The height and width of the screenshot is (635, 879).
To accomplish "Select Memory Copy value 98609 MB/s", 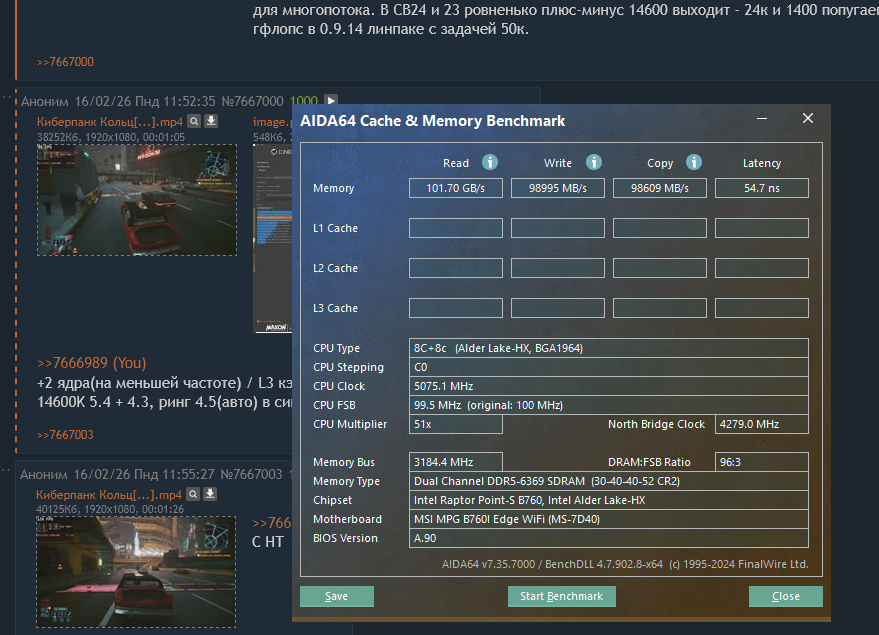I will pos(660,188).
